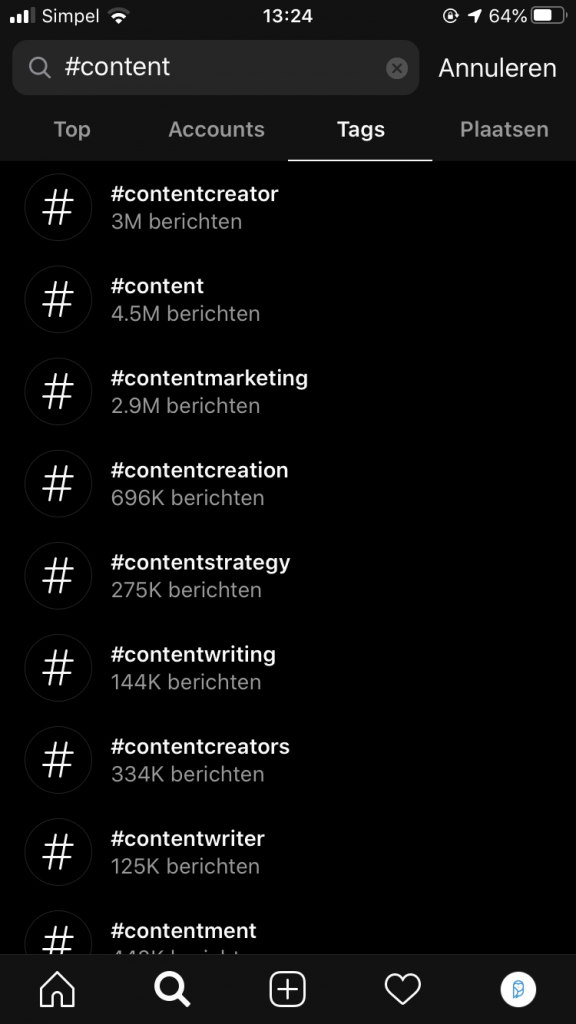Open the Home feed icon
Screen dimensions: 576x1024
pos(57,989)
